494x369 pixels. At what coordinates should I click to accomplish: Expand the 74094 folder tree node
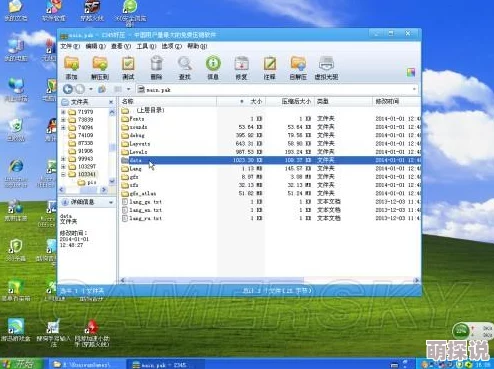click(63, 127)
